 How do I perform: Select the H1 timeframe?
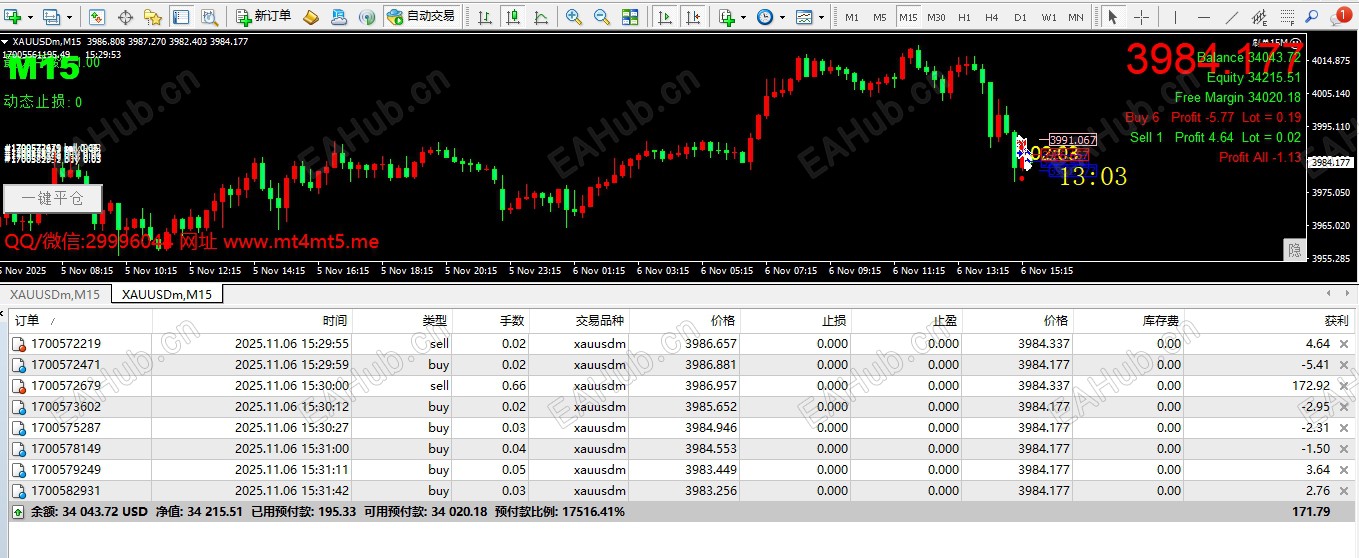pyautogui.click(x=964, y=17)
